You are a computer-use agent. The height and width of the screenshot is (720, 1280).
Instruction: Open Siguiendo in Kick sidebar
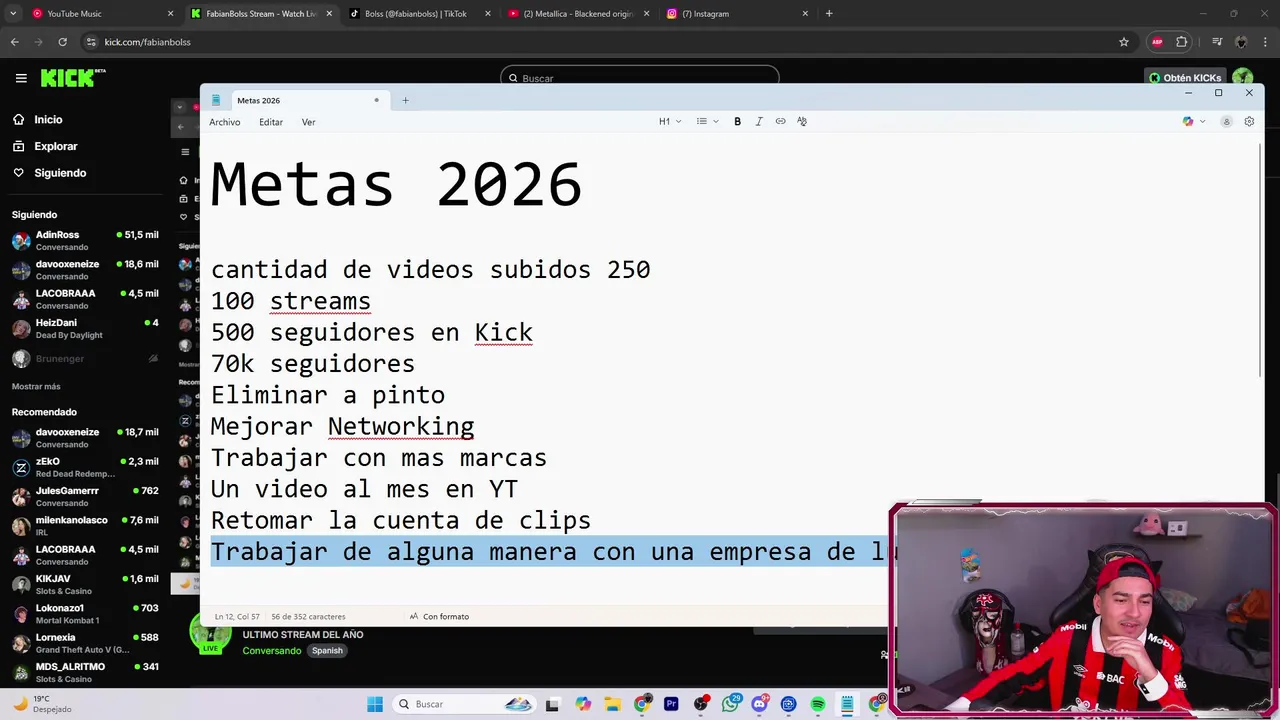[60, 173]
